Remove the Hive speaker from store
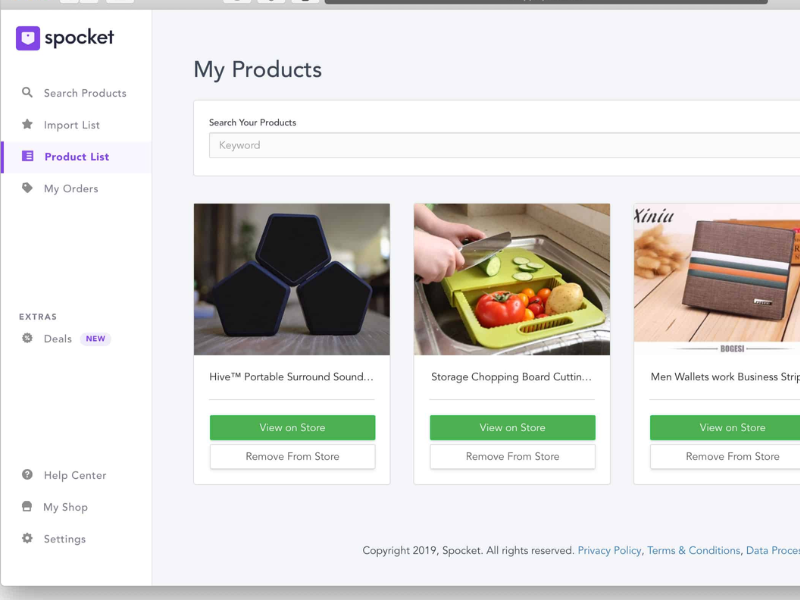This screenshot has height=600, width=800. [x=292, y=457]
